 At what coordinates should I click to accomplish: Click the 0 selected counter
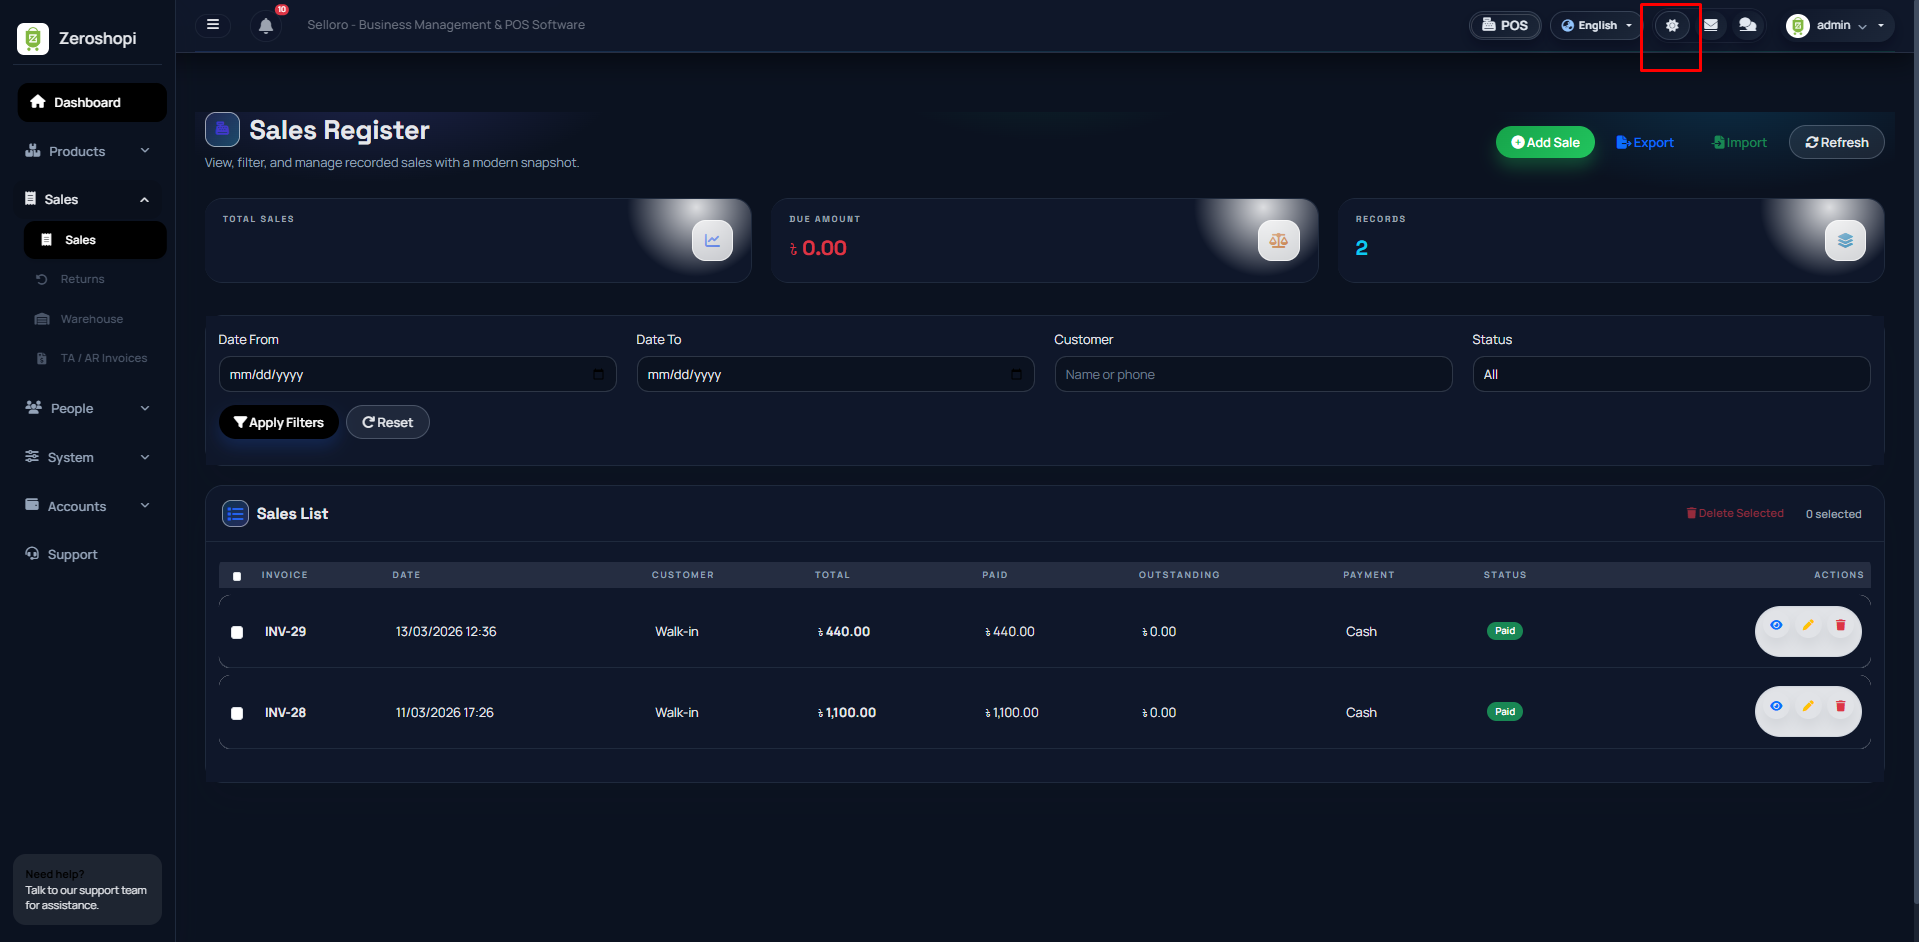(1833, 514)
